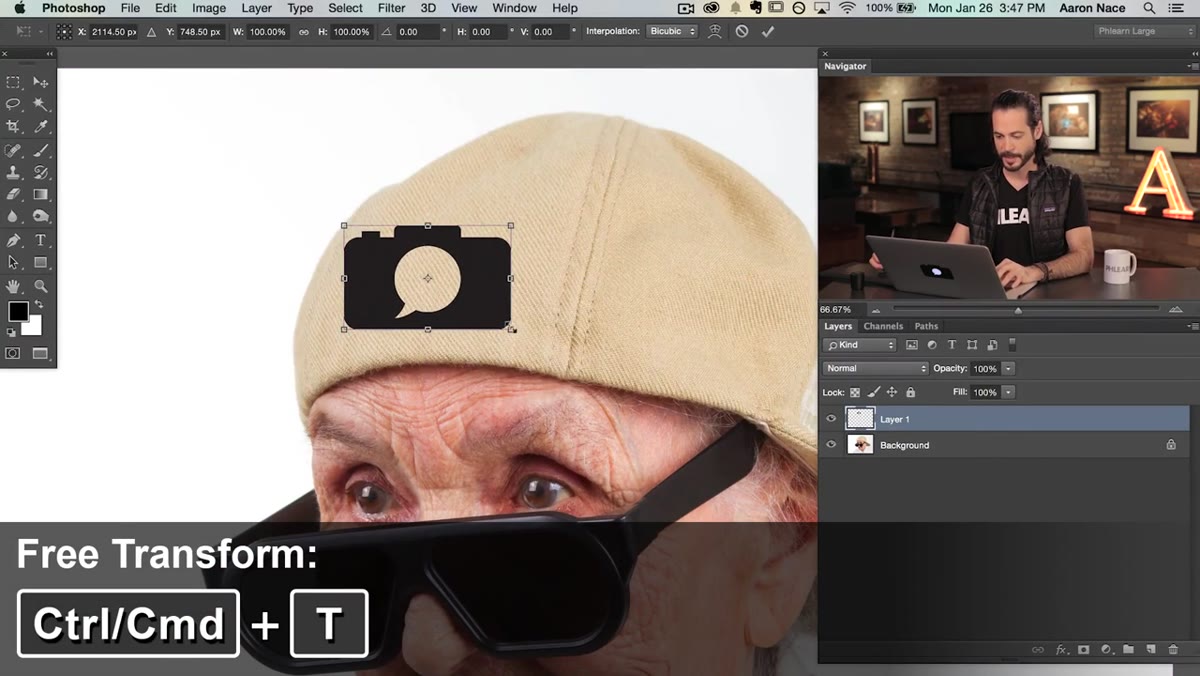Switch to the Channels tab

883,326
